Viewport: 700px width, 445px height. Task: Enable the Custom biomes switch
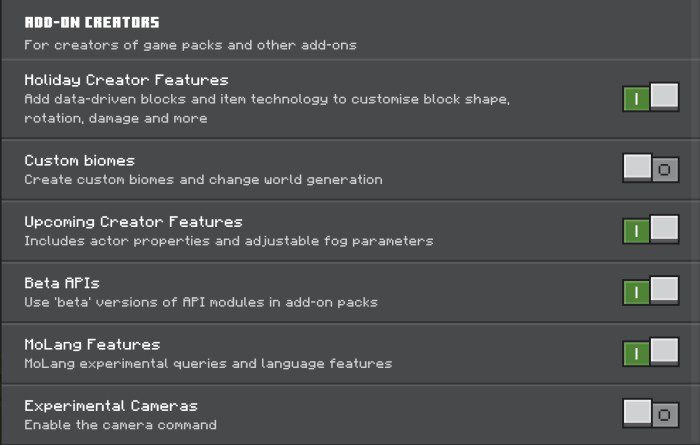point(650,168)
